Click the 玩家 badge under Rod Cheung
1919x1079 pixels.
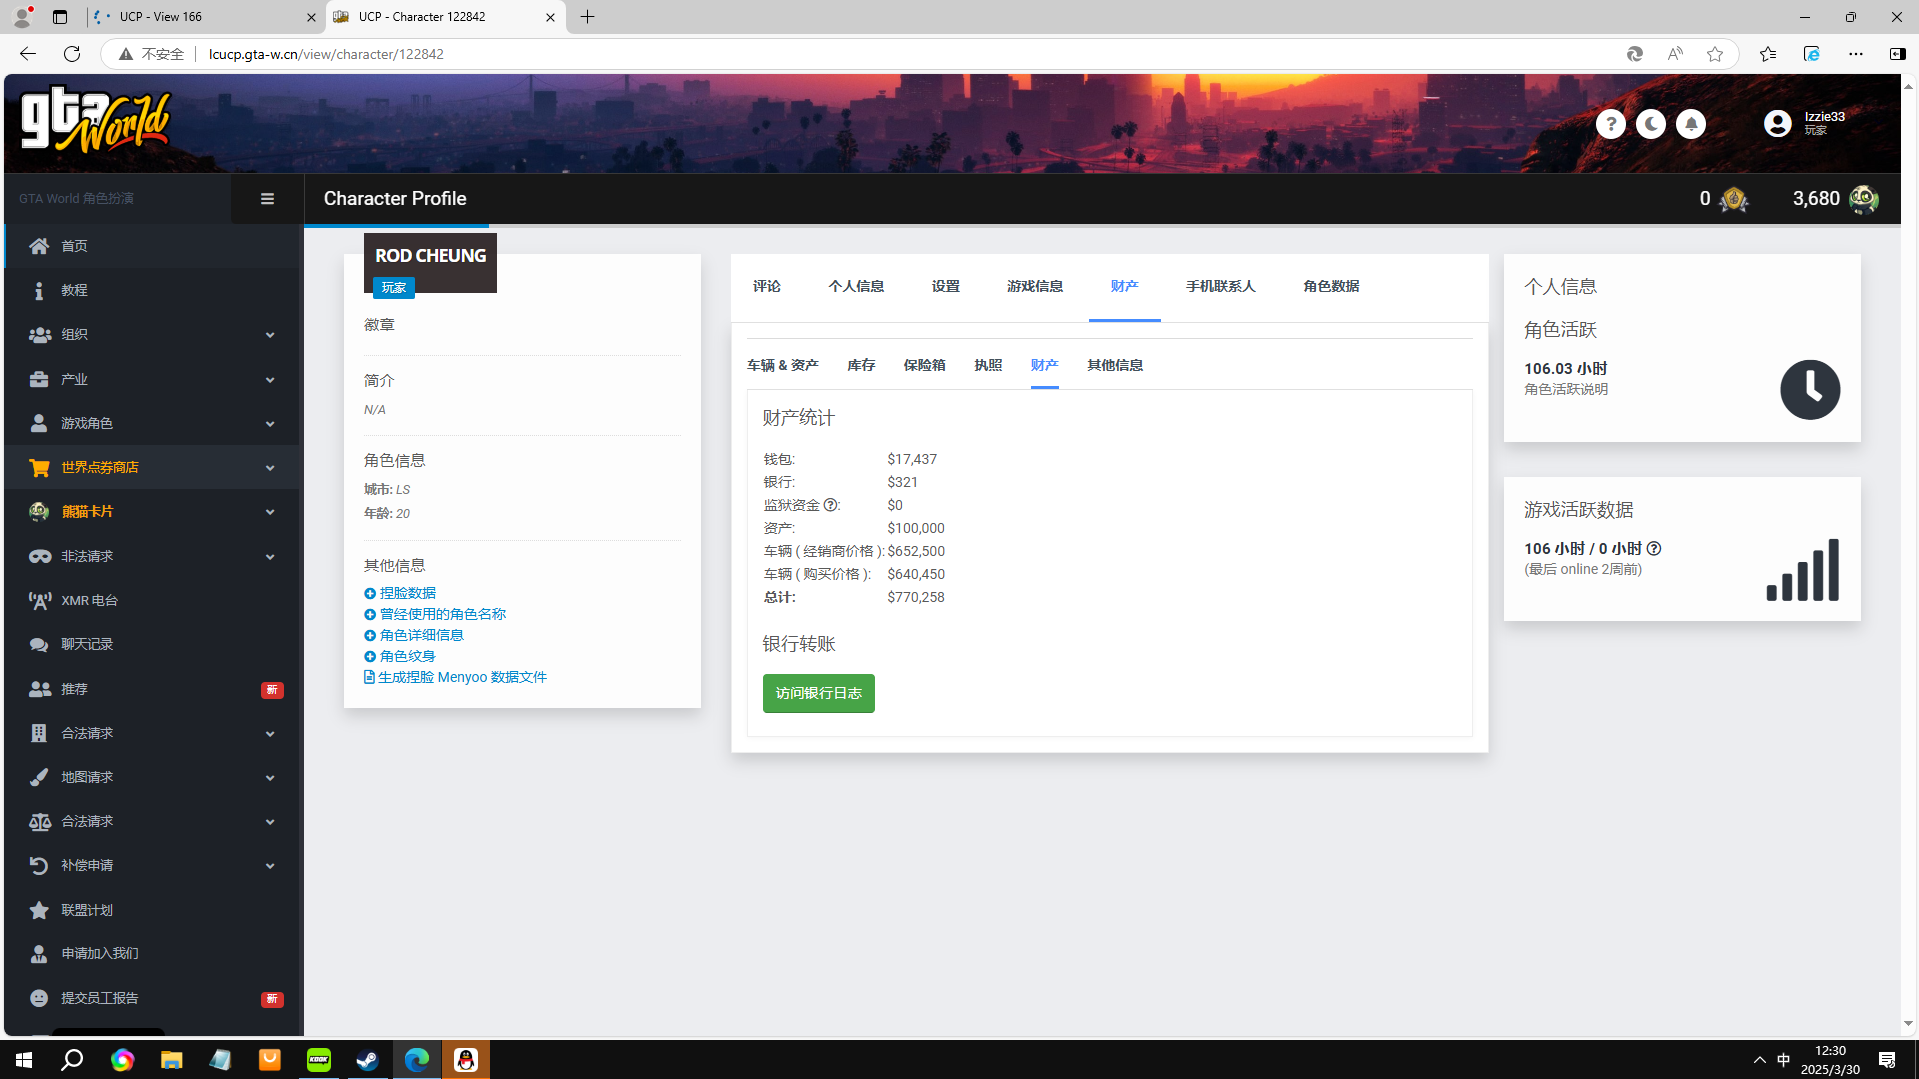click(x=394, y=288)
